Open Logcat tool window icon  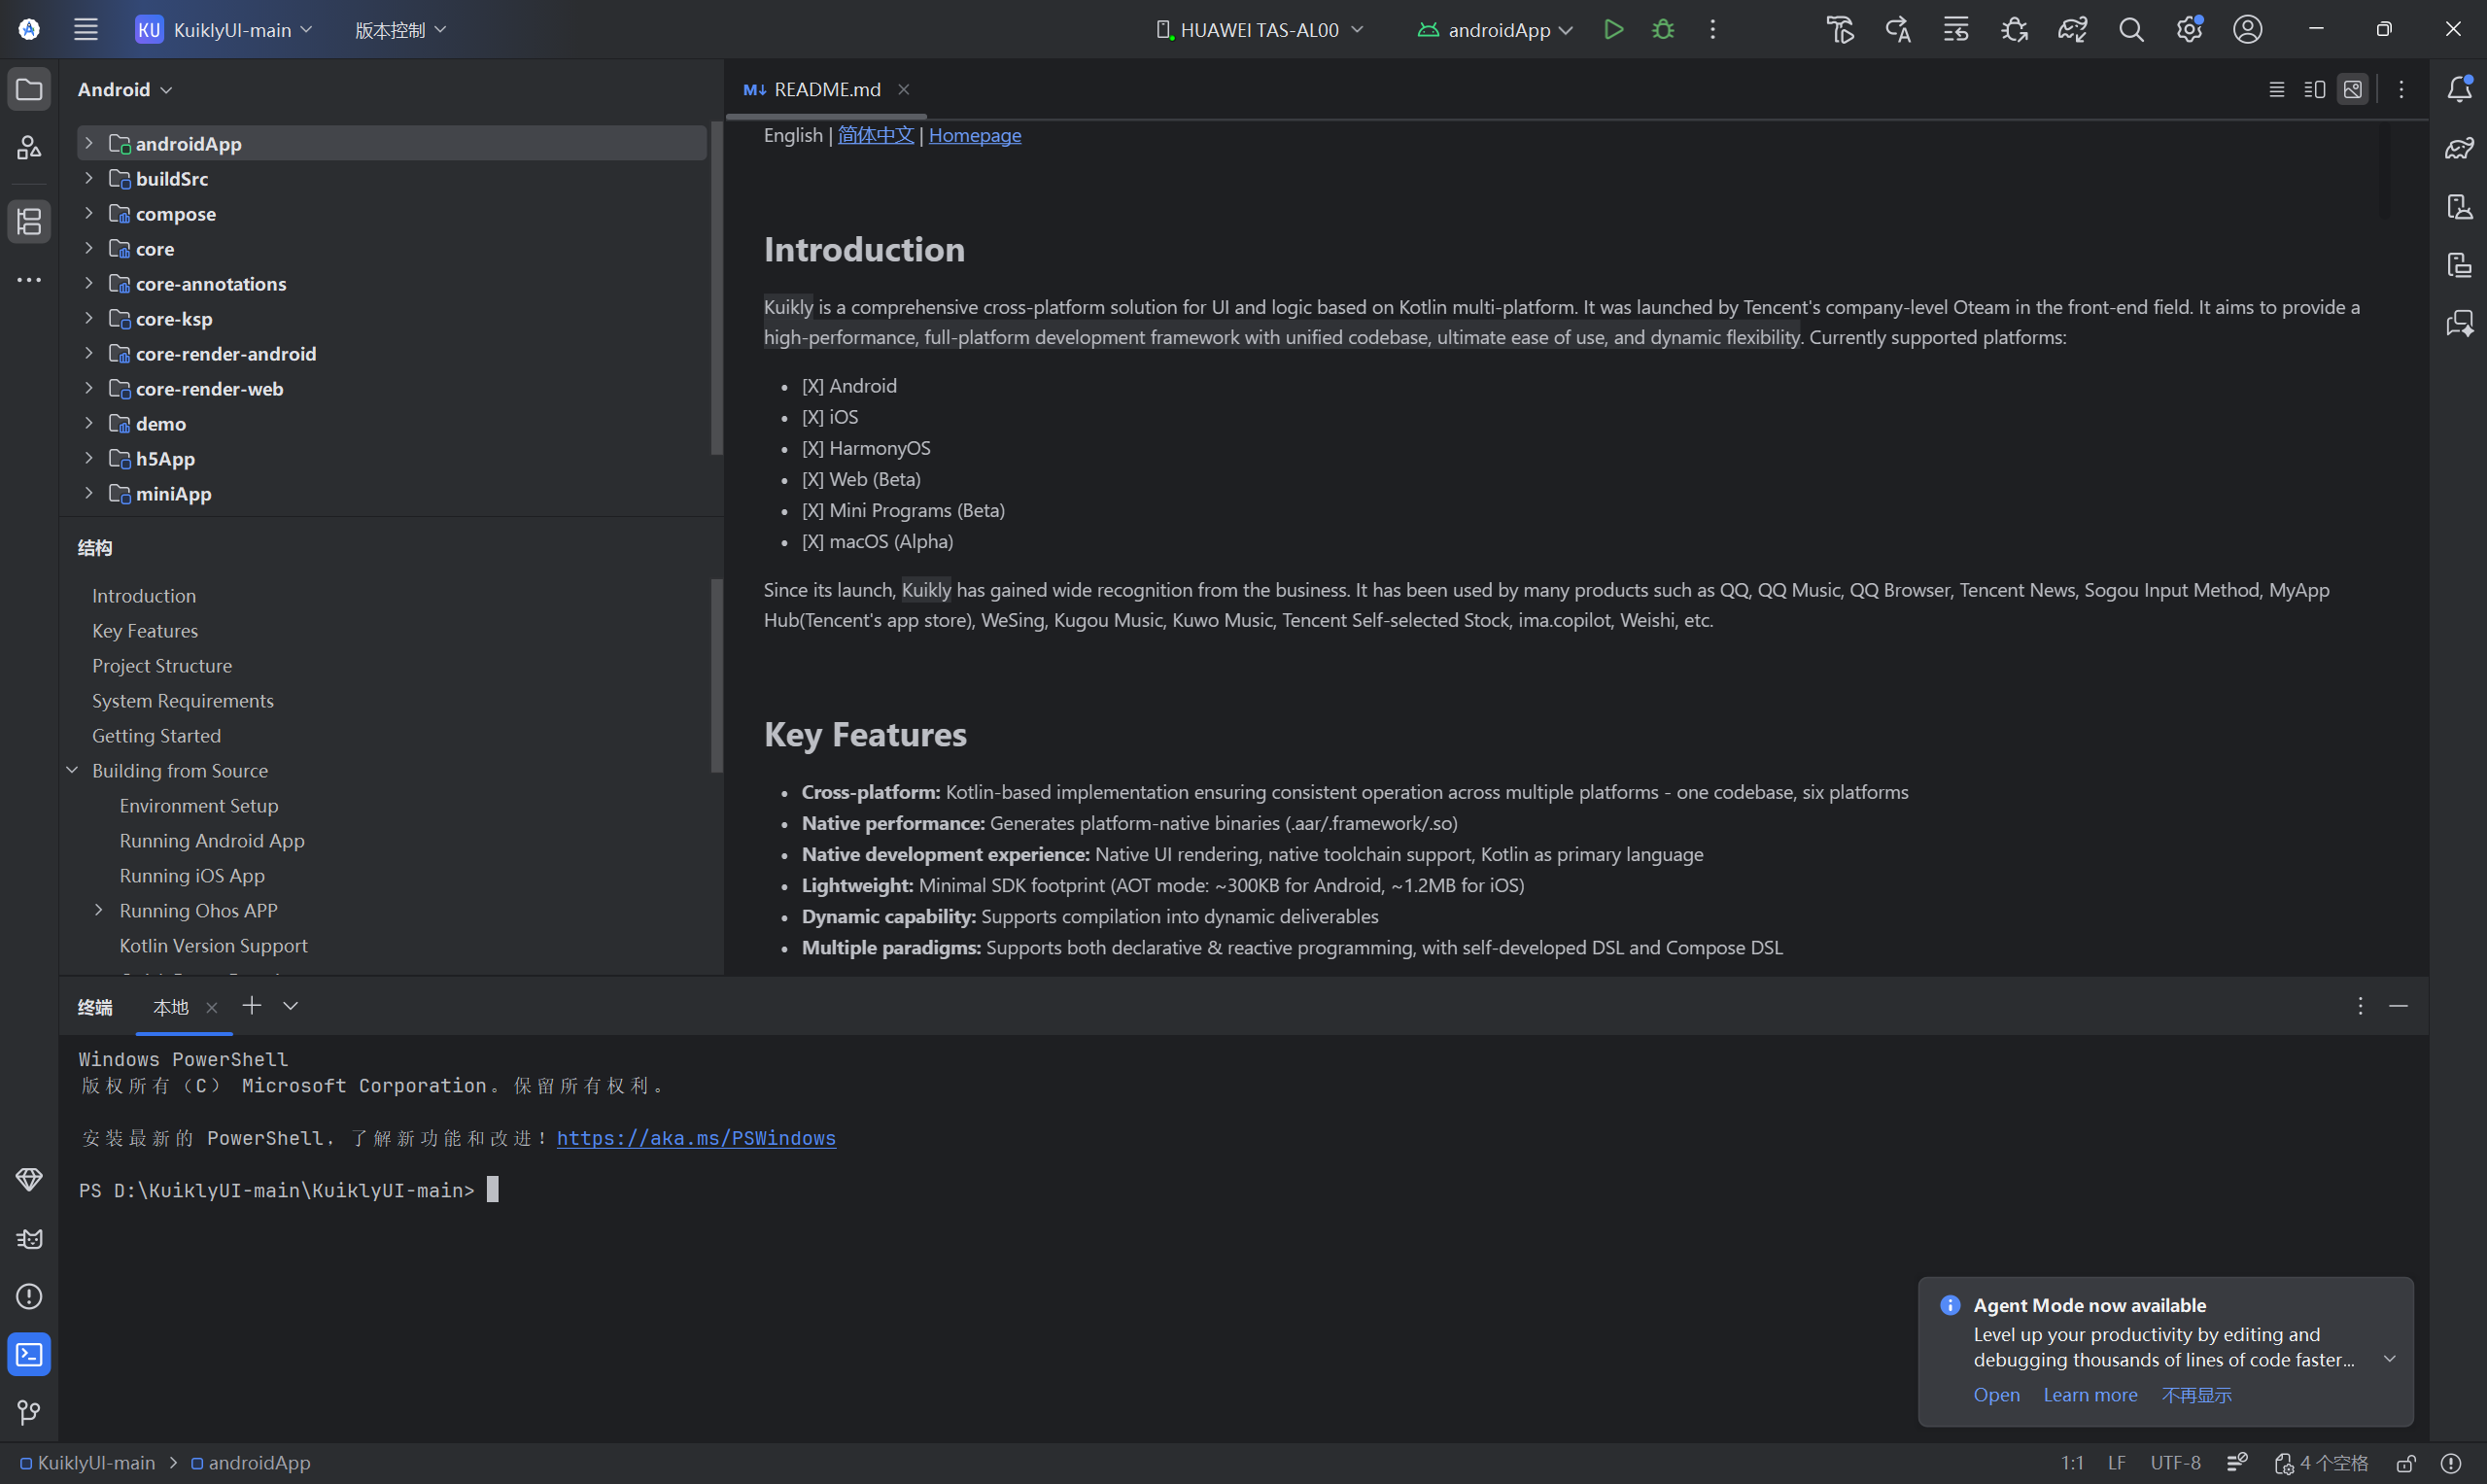pyautogui.click(x=29, y=1238)
